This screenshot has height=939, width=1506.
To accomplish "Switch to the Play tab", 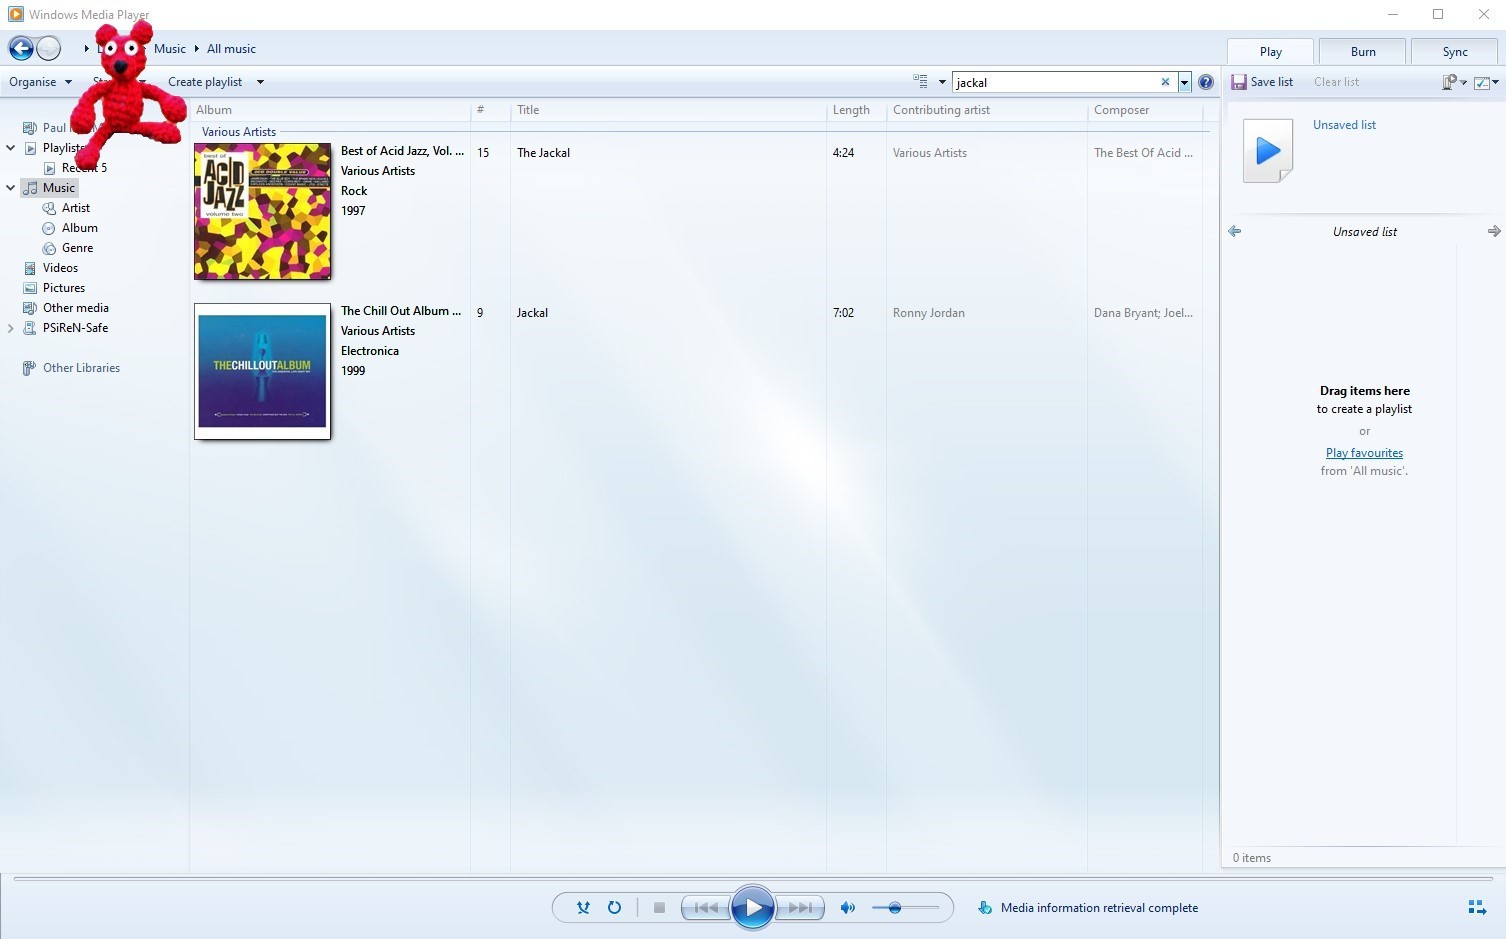I will click(1271, 52).
